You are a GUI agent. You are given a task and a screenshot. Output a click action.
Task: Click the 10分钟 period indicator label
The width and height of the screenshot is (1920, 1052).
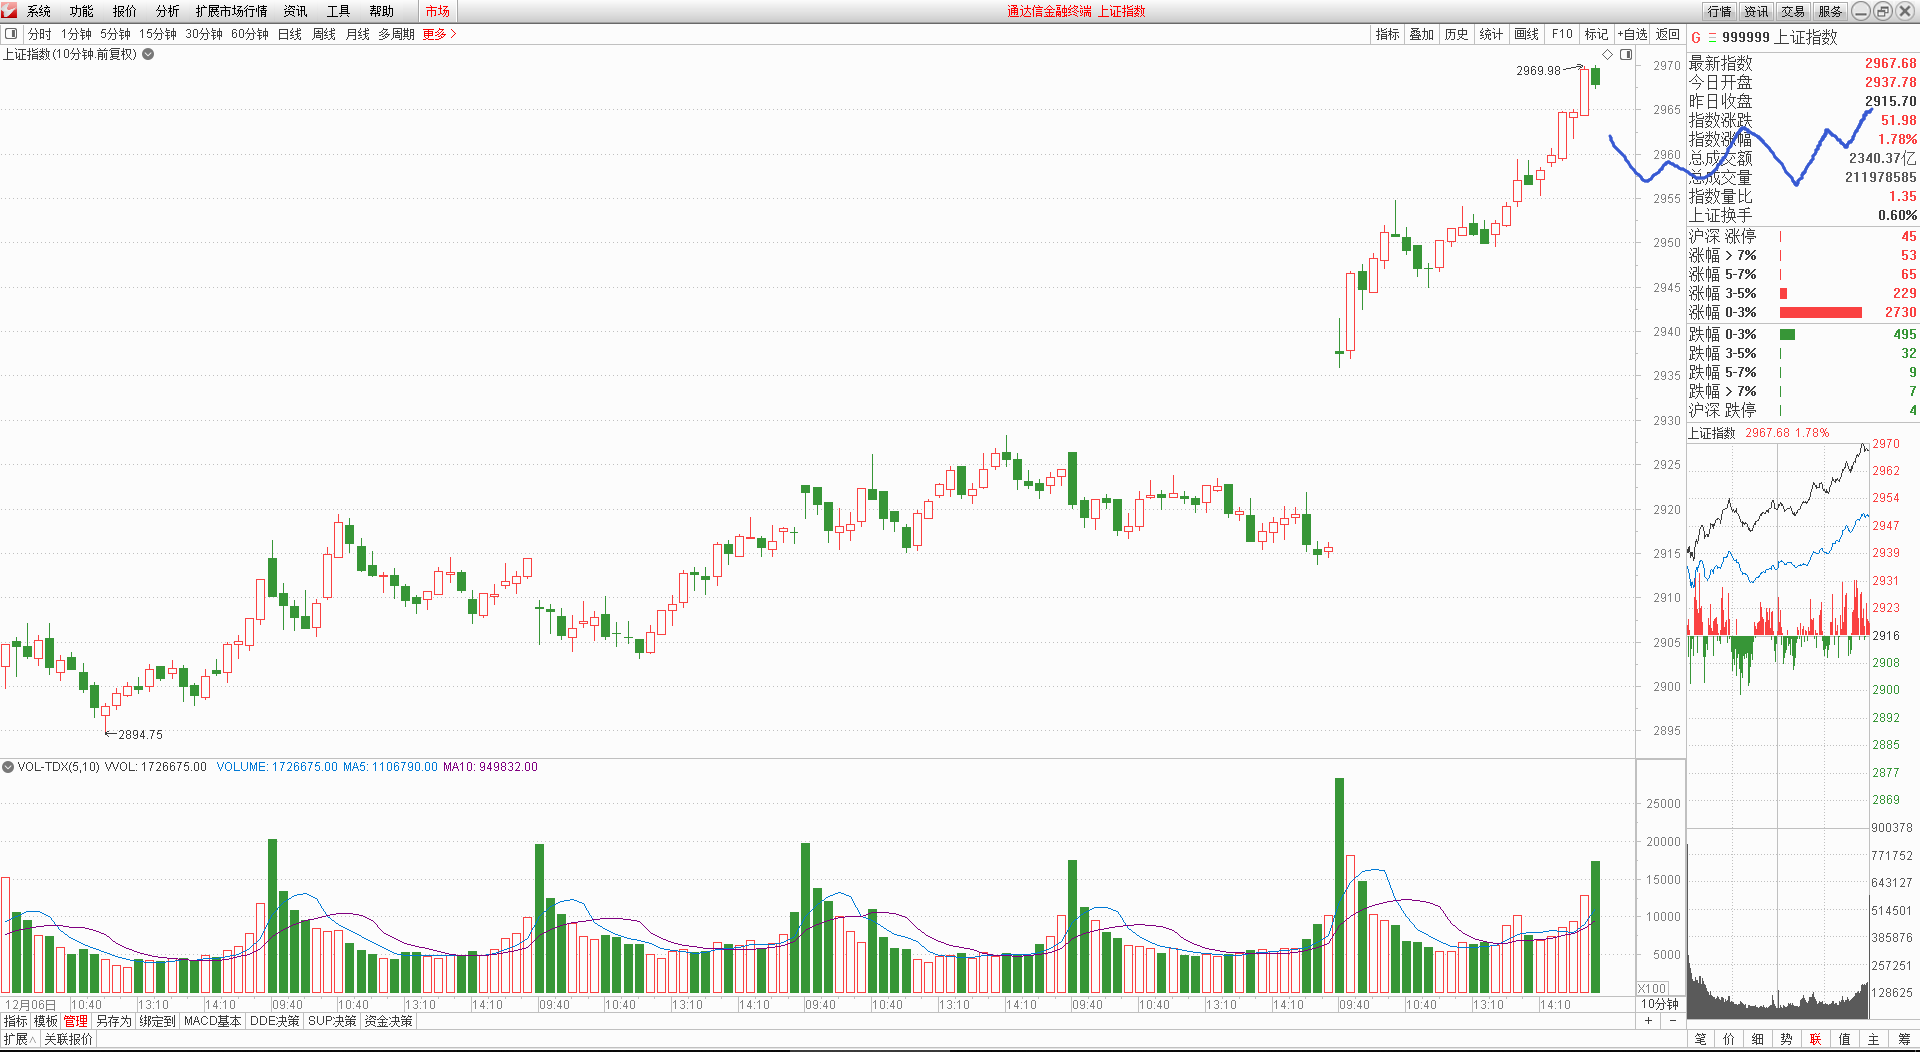tap(1660, 1004)
